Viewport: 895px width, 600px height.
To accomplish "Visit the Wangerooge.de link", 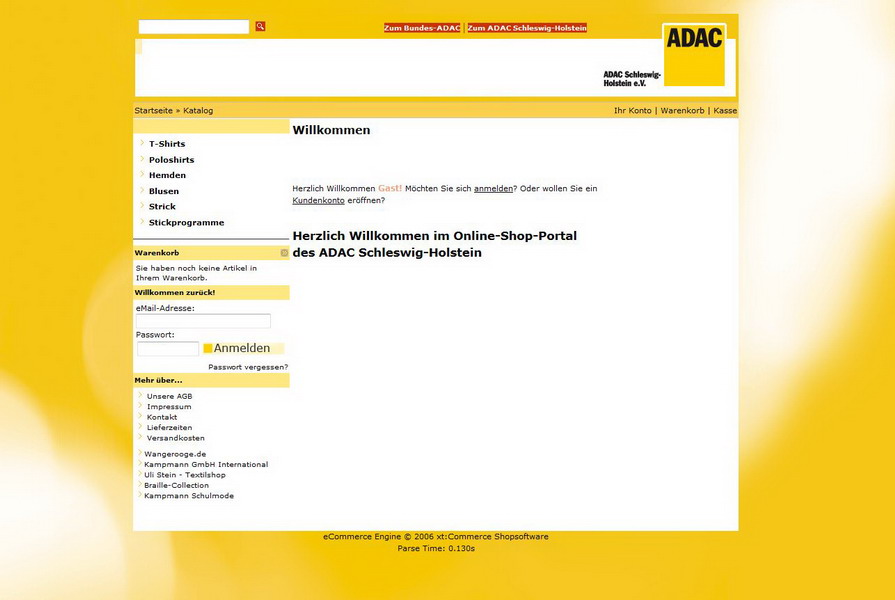I will pyautogui.click(x=175, y=454).
